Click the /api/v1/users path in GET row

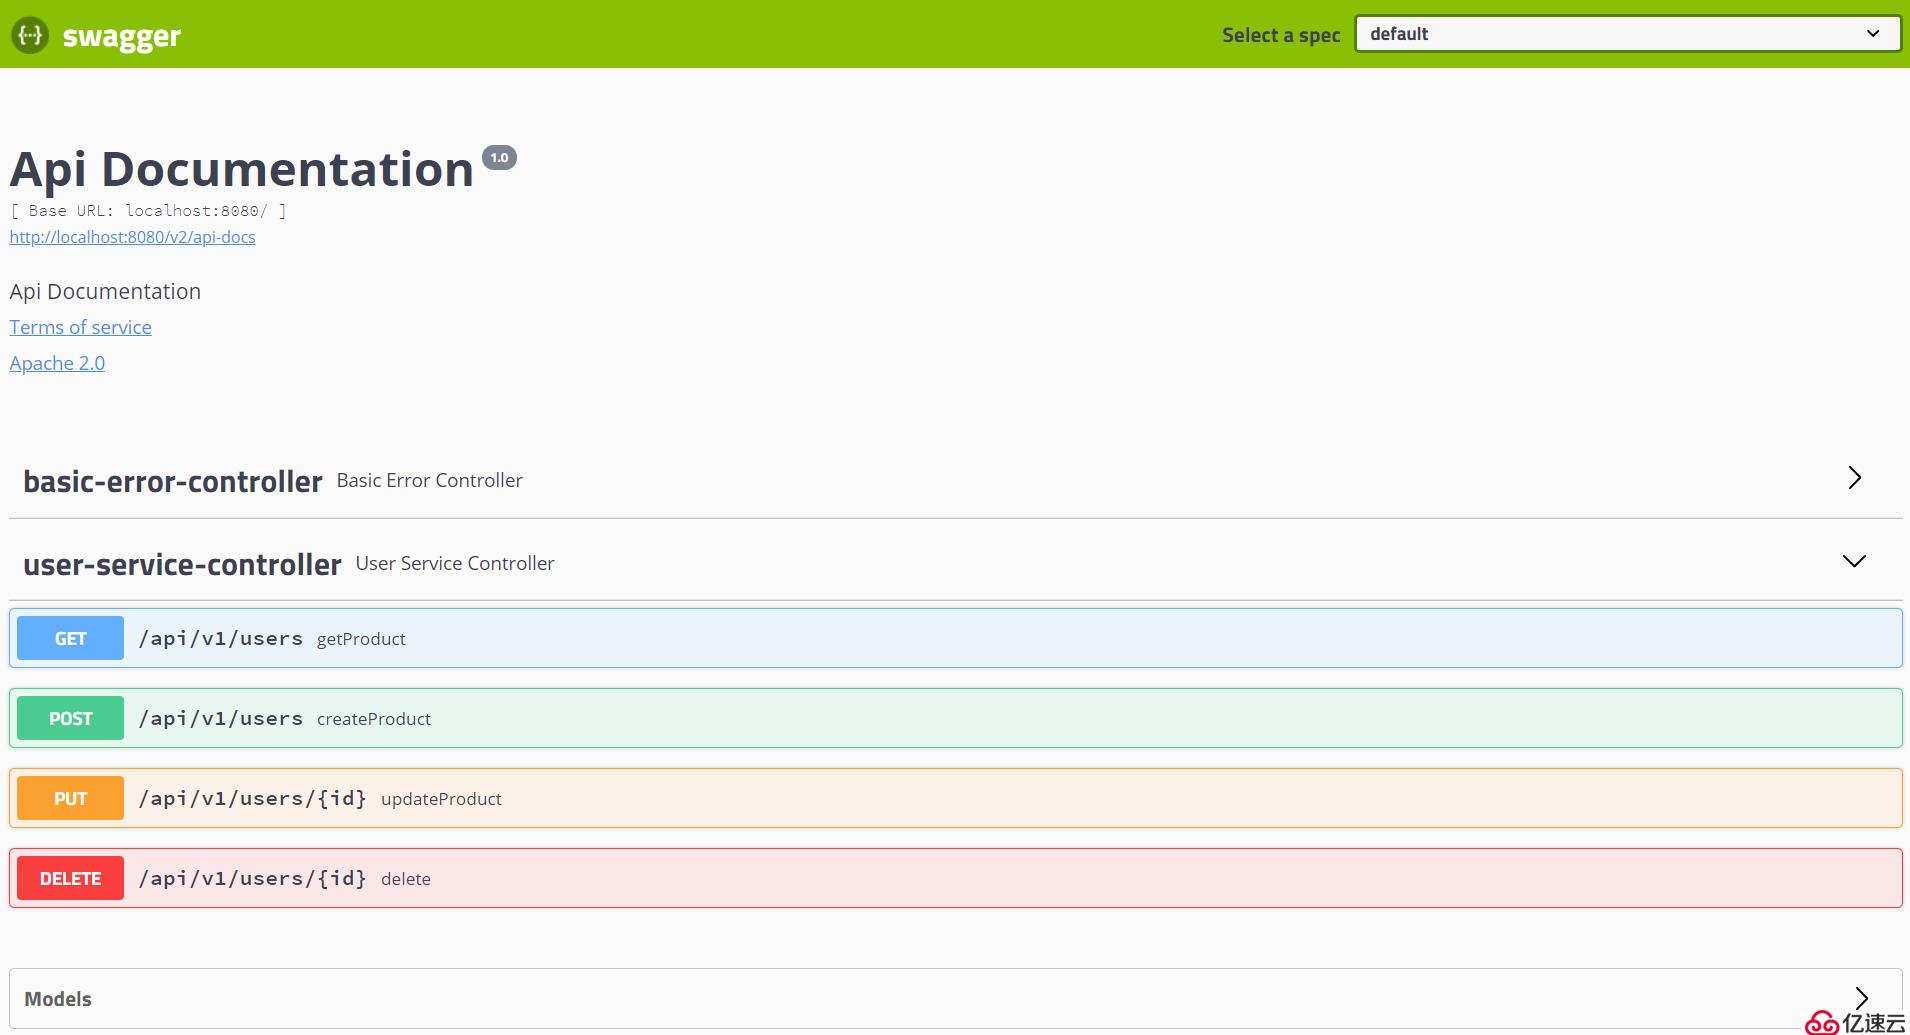(221, 639)
